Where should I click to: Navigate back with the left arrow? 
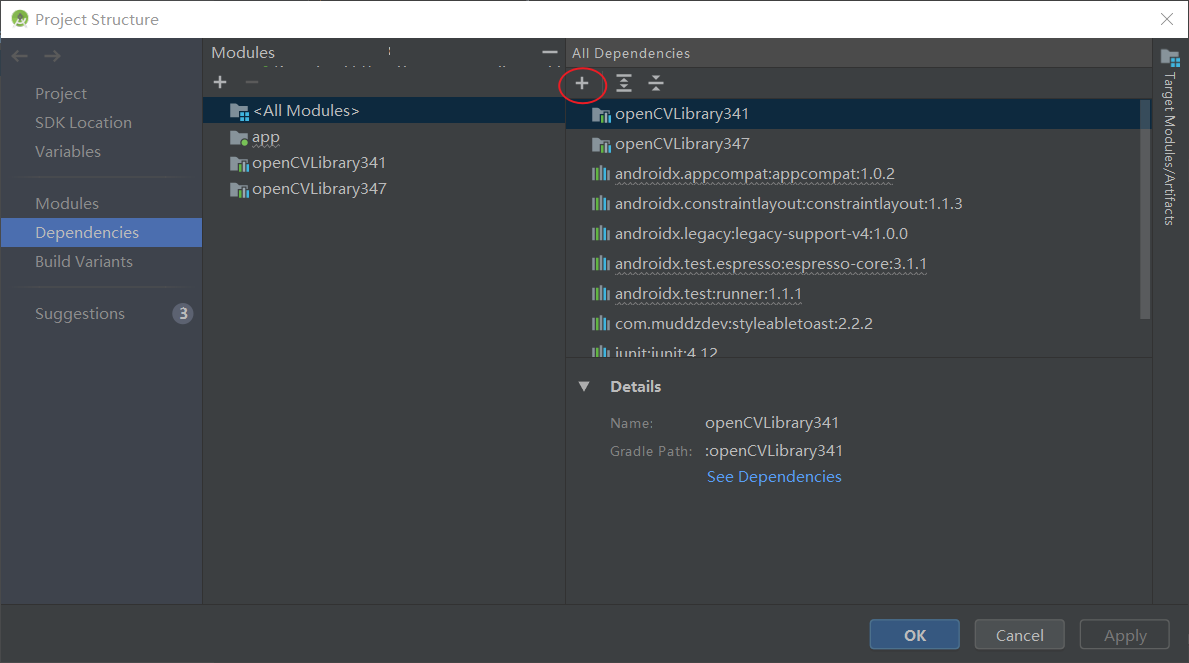(x=20, y=56)
